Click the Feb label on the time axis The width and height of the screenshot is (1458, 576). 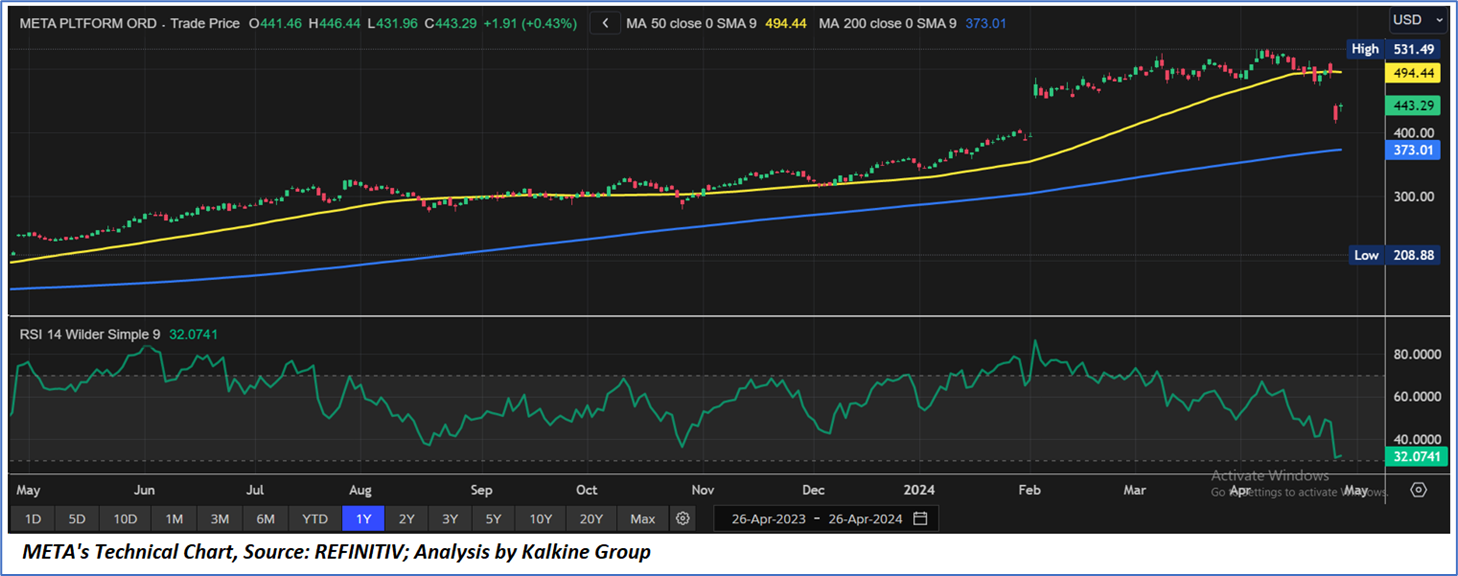click(x=1028, y=490)
